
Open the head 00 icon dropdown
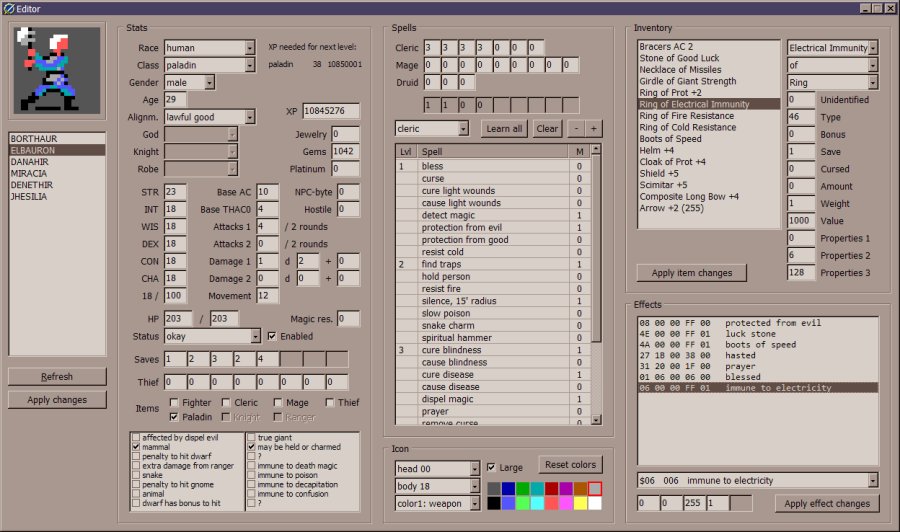click(475, 469)
